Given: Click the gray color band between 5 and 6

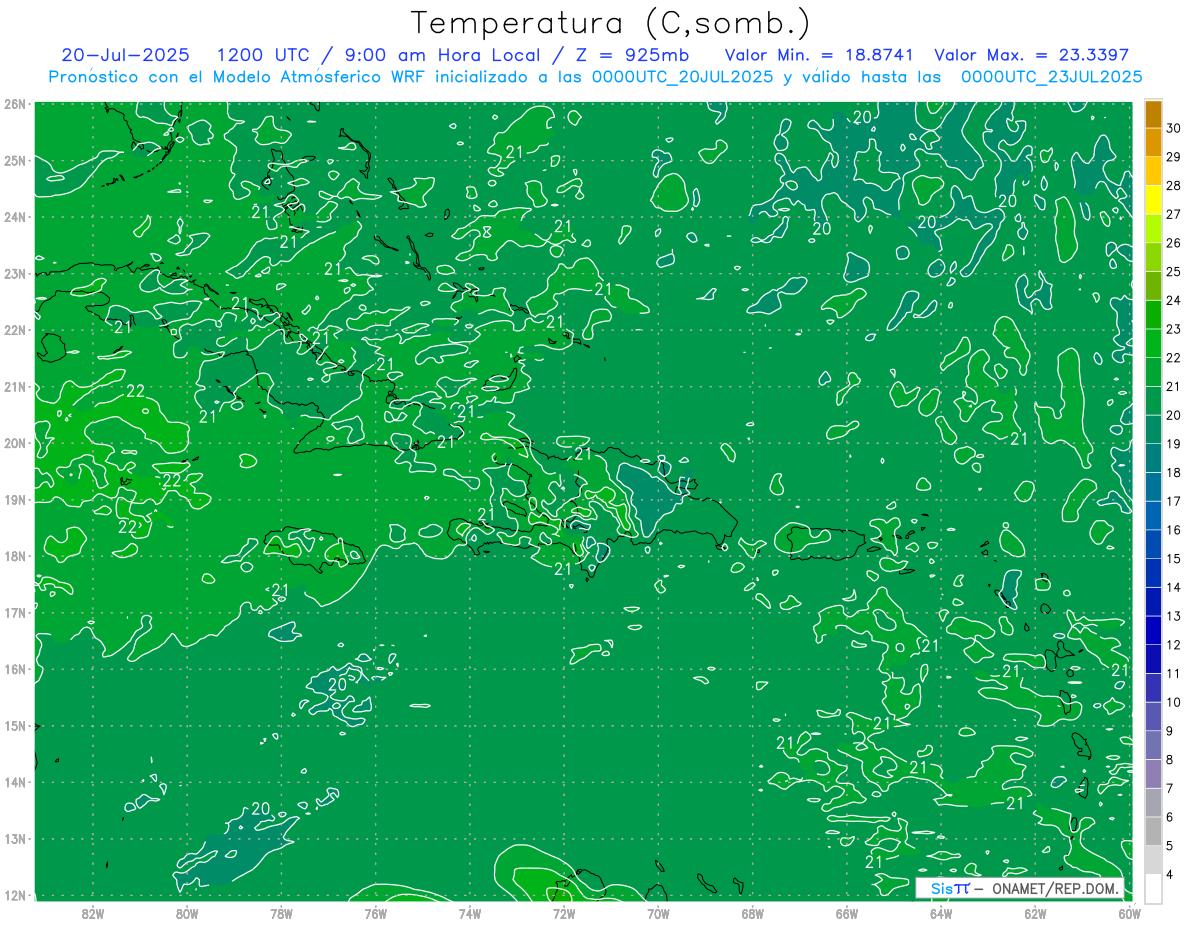Looking at the screenshot, I should pyautogui.click(x=1153, y=831).
